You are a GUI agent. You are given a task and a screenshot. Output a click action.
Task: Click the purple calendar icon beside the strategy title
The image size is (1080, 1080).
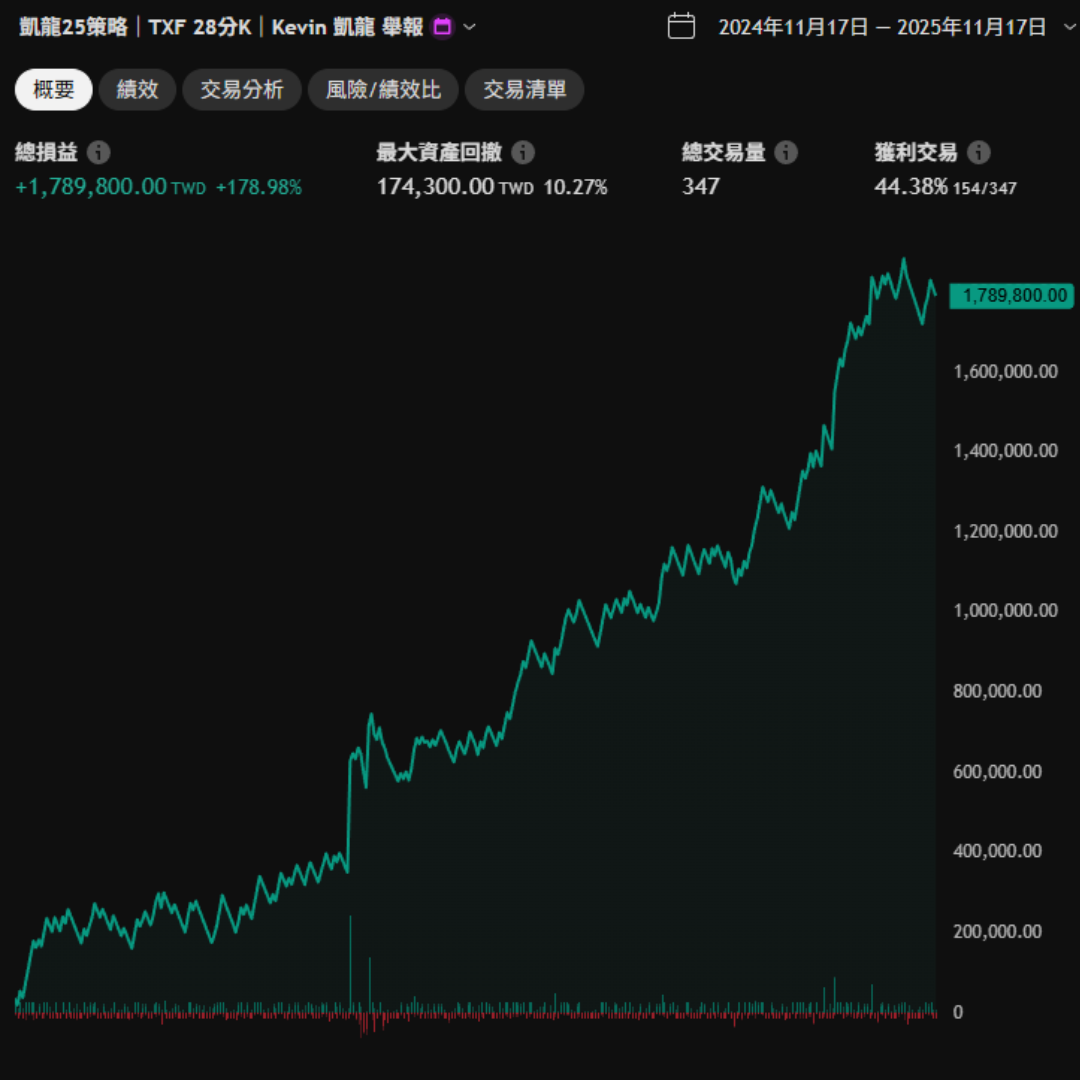point(442,27)
